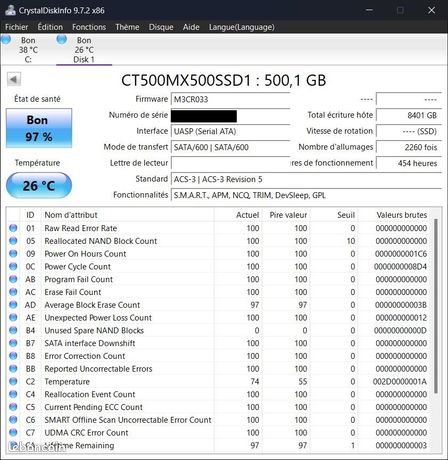Image resolution: width=448 pixels, height=460 pixels.
Task: Click the blue status dot for Raw Read Error Rate
Action: [13, 228]
